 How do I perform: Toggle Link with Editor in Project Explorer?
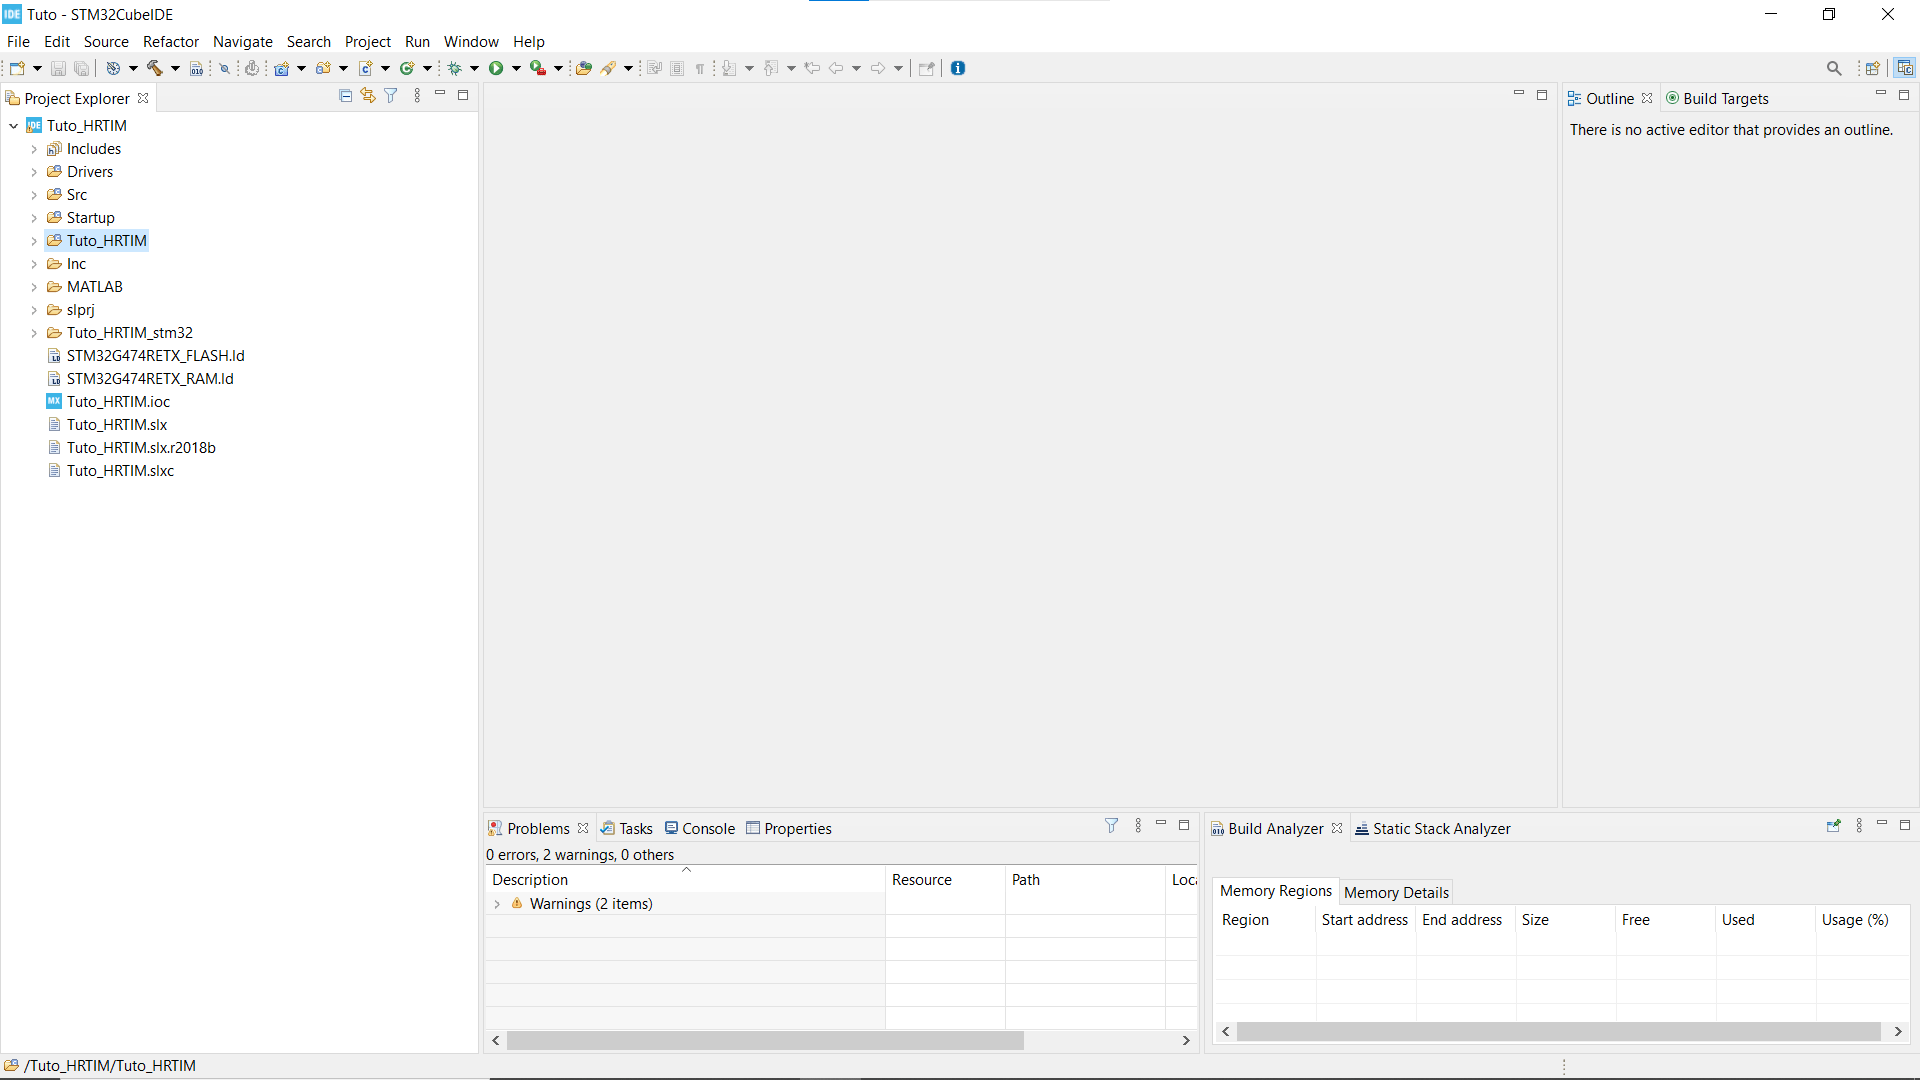coord(368,96)
